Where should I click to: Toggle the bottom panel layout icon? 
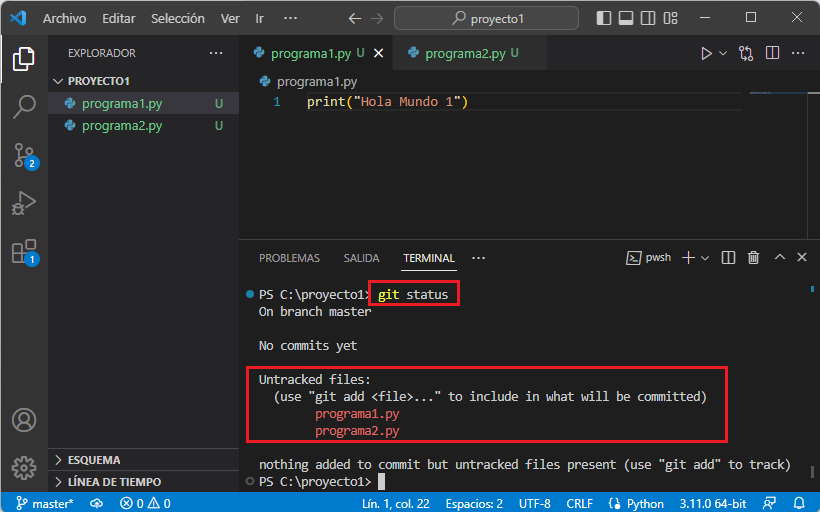pos(625,18)
